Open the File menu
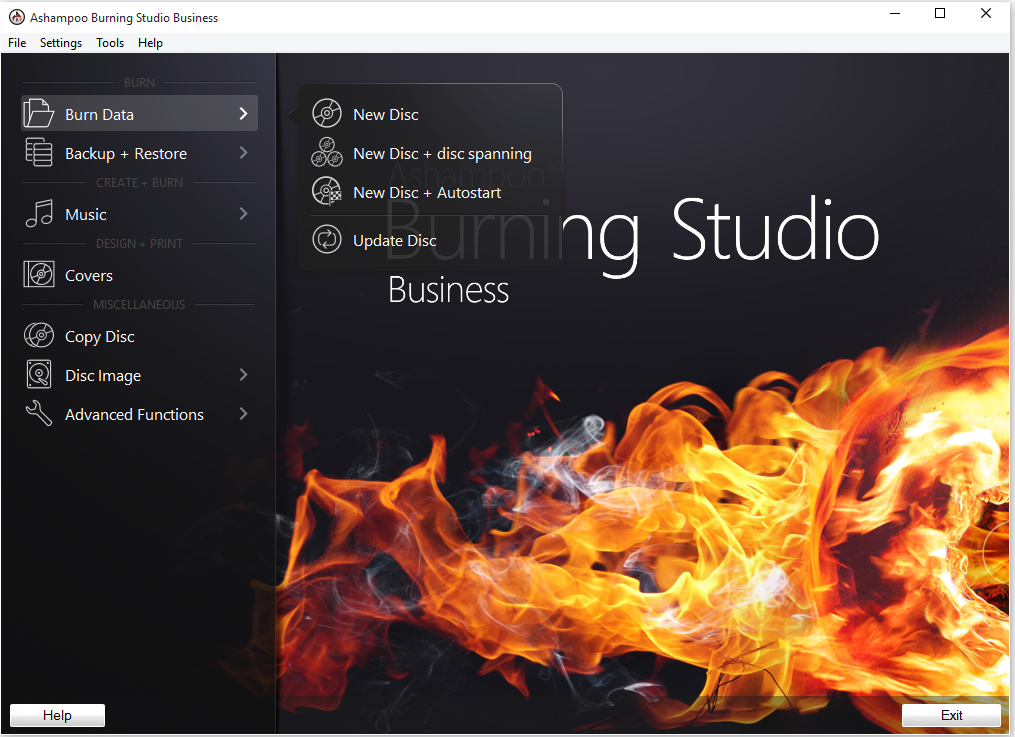Viewport: 1015px width, 737px height. [17, 43]
